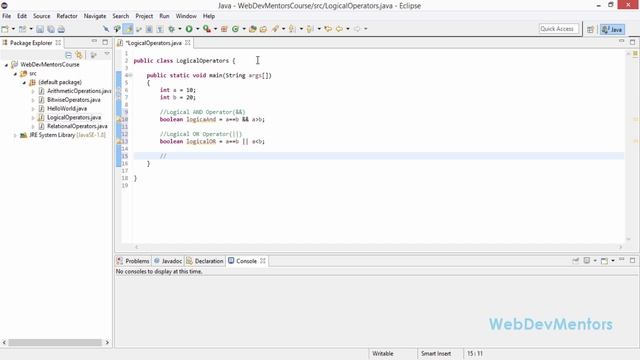This screenshot has height=360, width=640.
Task: Click the Back navigation arrow icon
Action: click(339, 29)
